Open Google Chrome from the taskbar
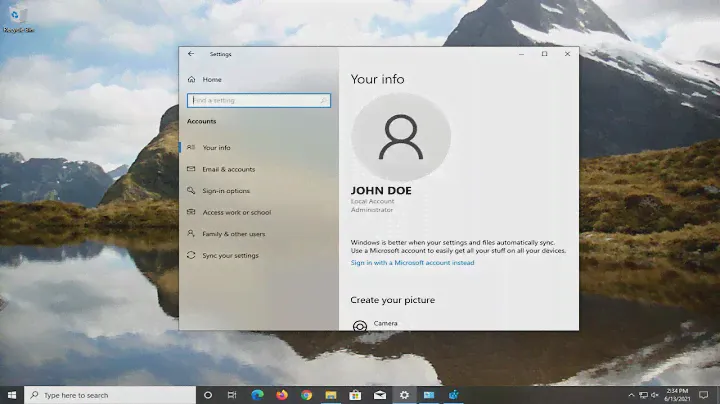This screenshot has height=404, width=720. (x=306, y=395)
